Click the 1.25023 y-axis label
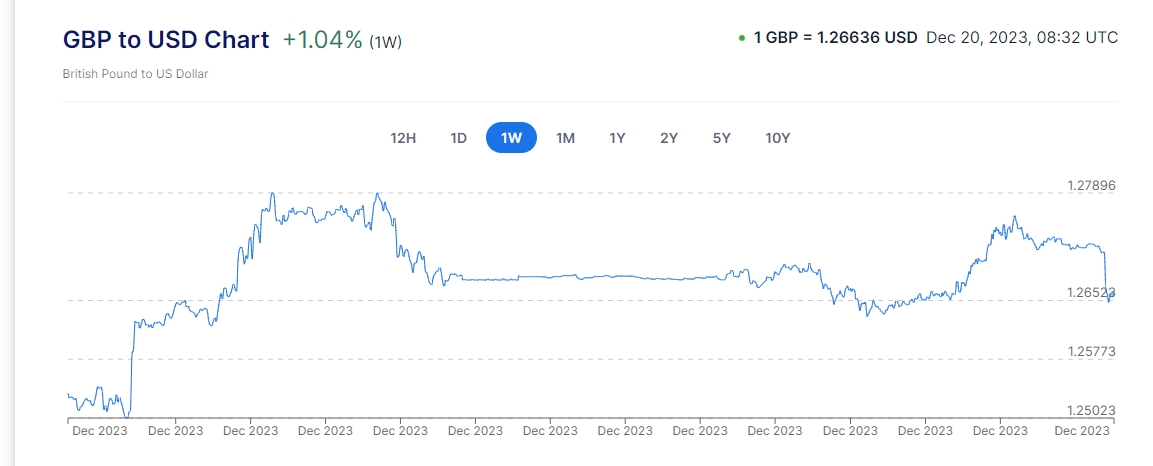Screen dimensions: 1153x466 pos(1086,410)
